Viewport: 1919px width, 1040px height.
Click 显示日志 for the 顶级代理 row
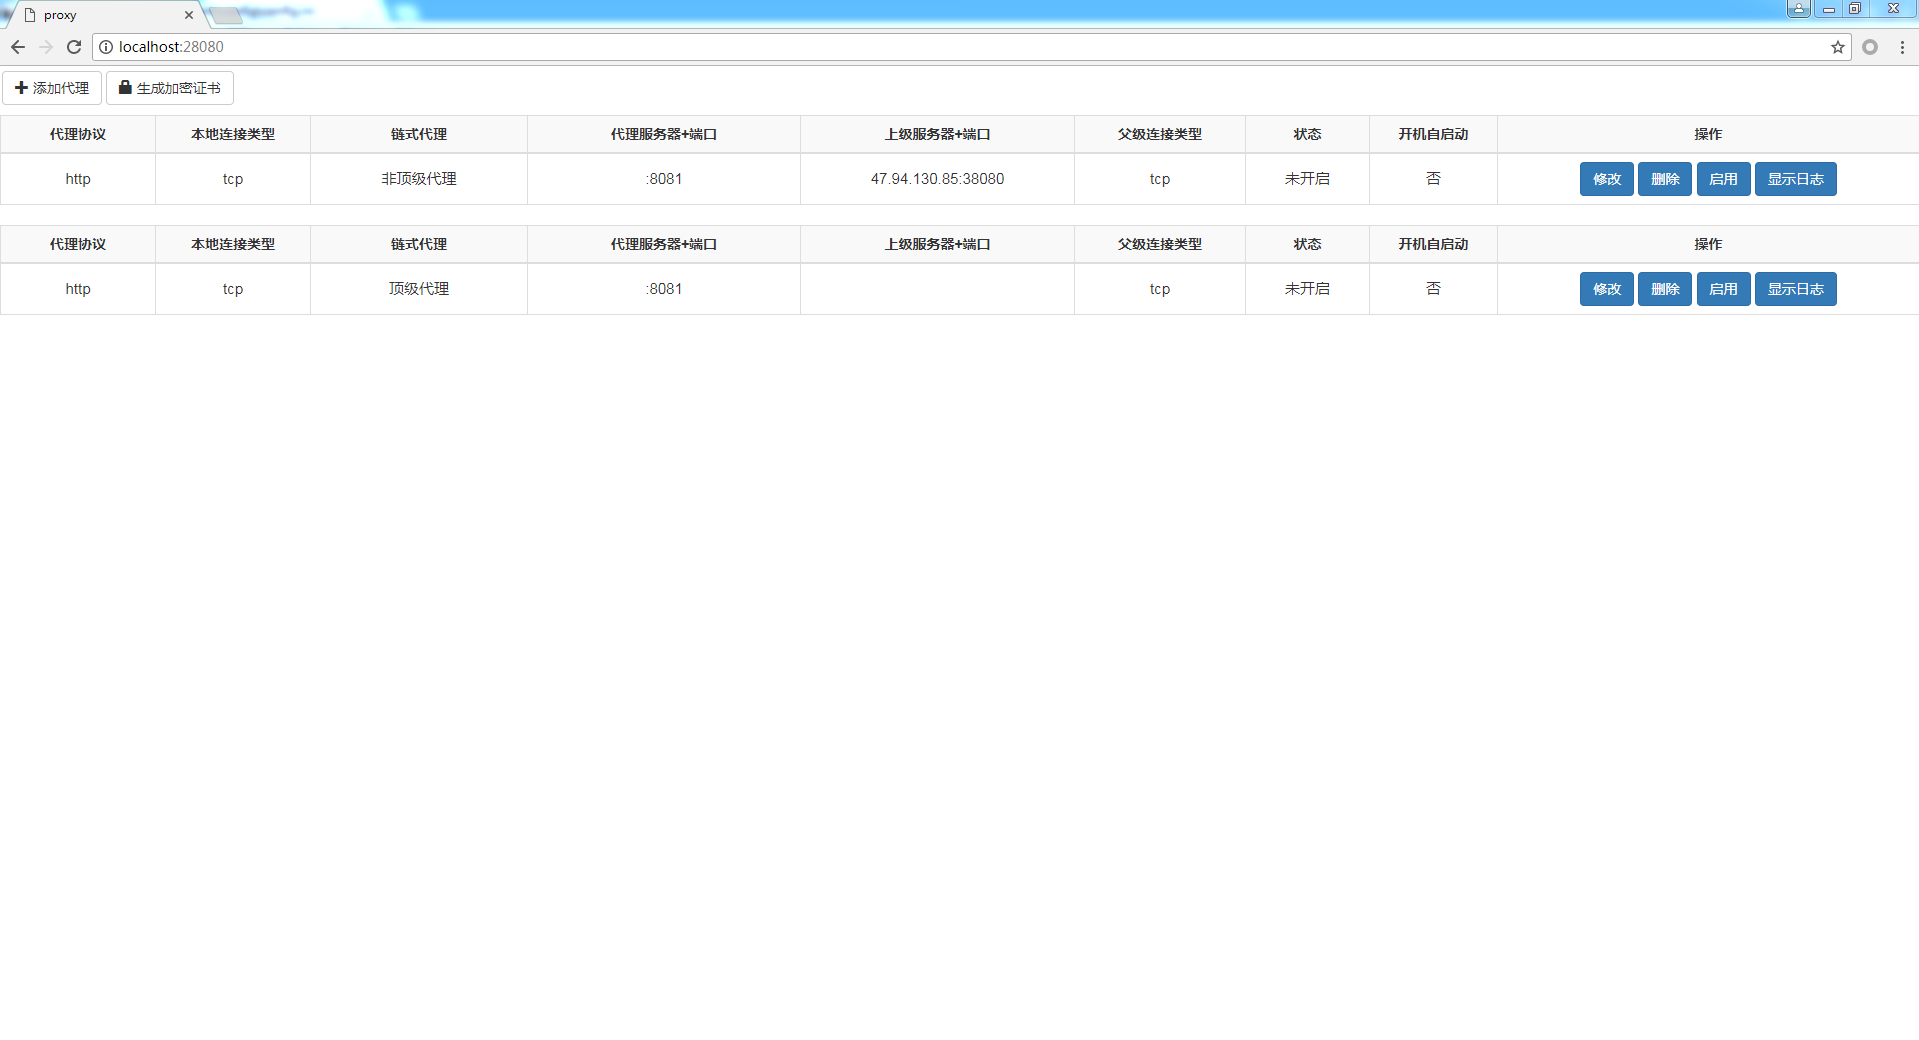click(1796, 289)
